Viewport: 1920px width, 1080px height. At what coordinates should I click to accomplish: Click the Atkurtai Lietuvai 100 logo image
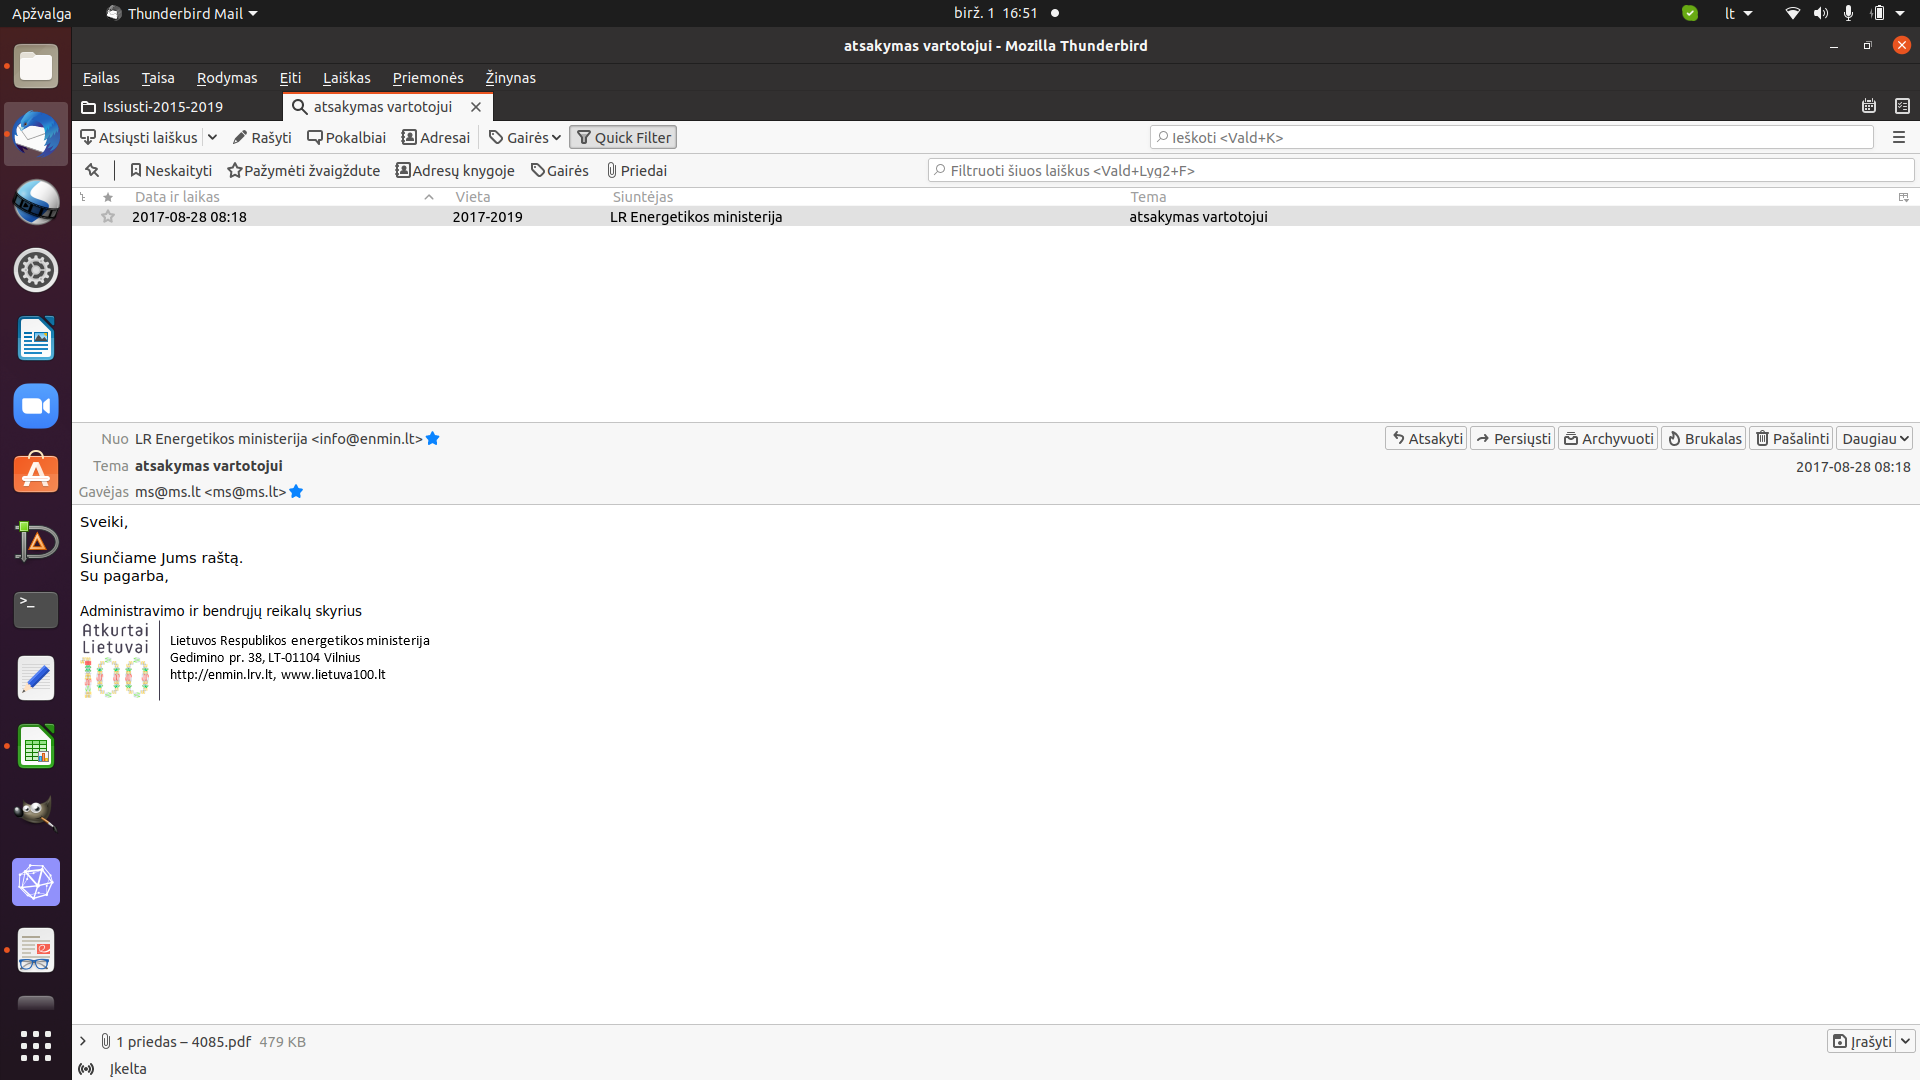[116, 660]
